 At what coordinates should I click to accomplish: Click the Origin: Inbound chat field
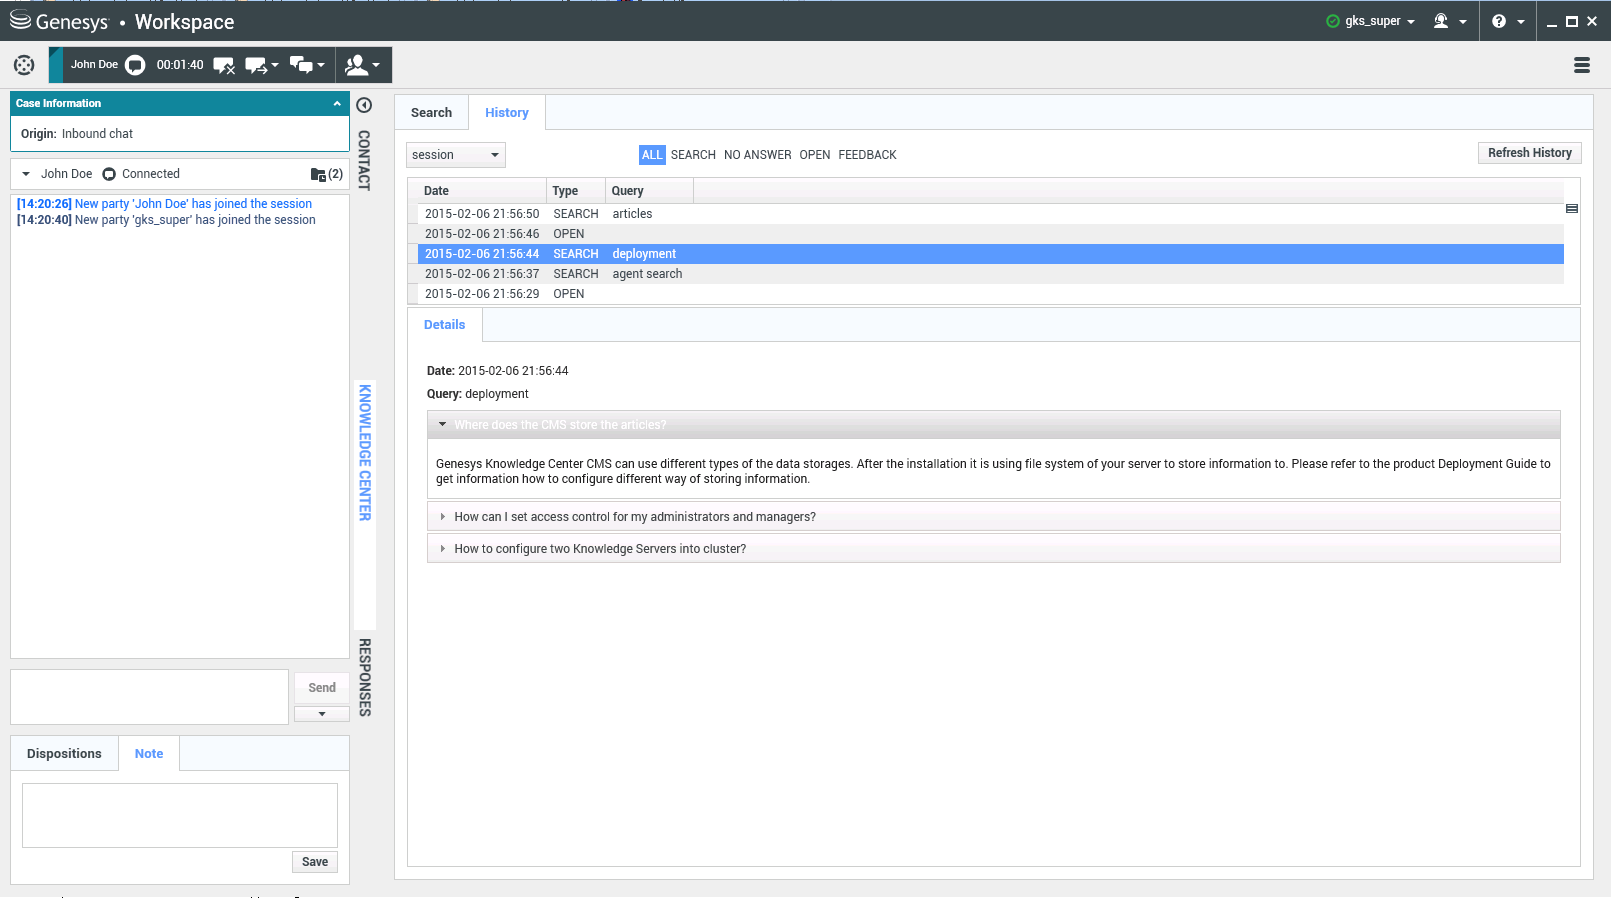point(77,134)
